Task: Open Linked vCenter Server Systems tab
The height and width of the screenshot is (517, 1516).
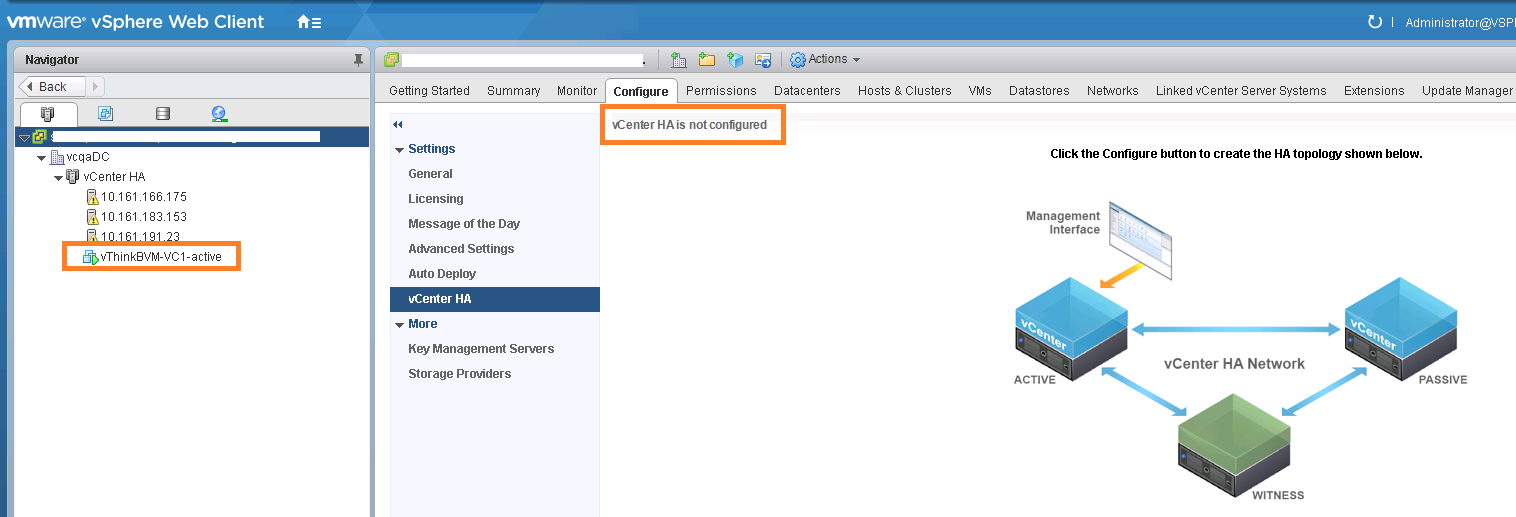Action: click(1241, 91)
